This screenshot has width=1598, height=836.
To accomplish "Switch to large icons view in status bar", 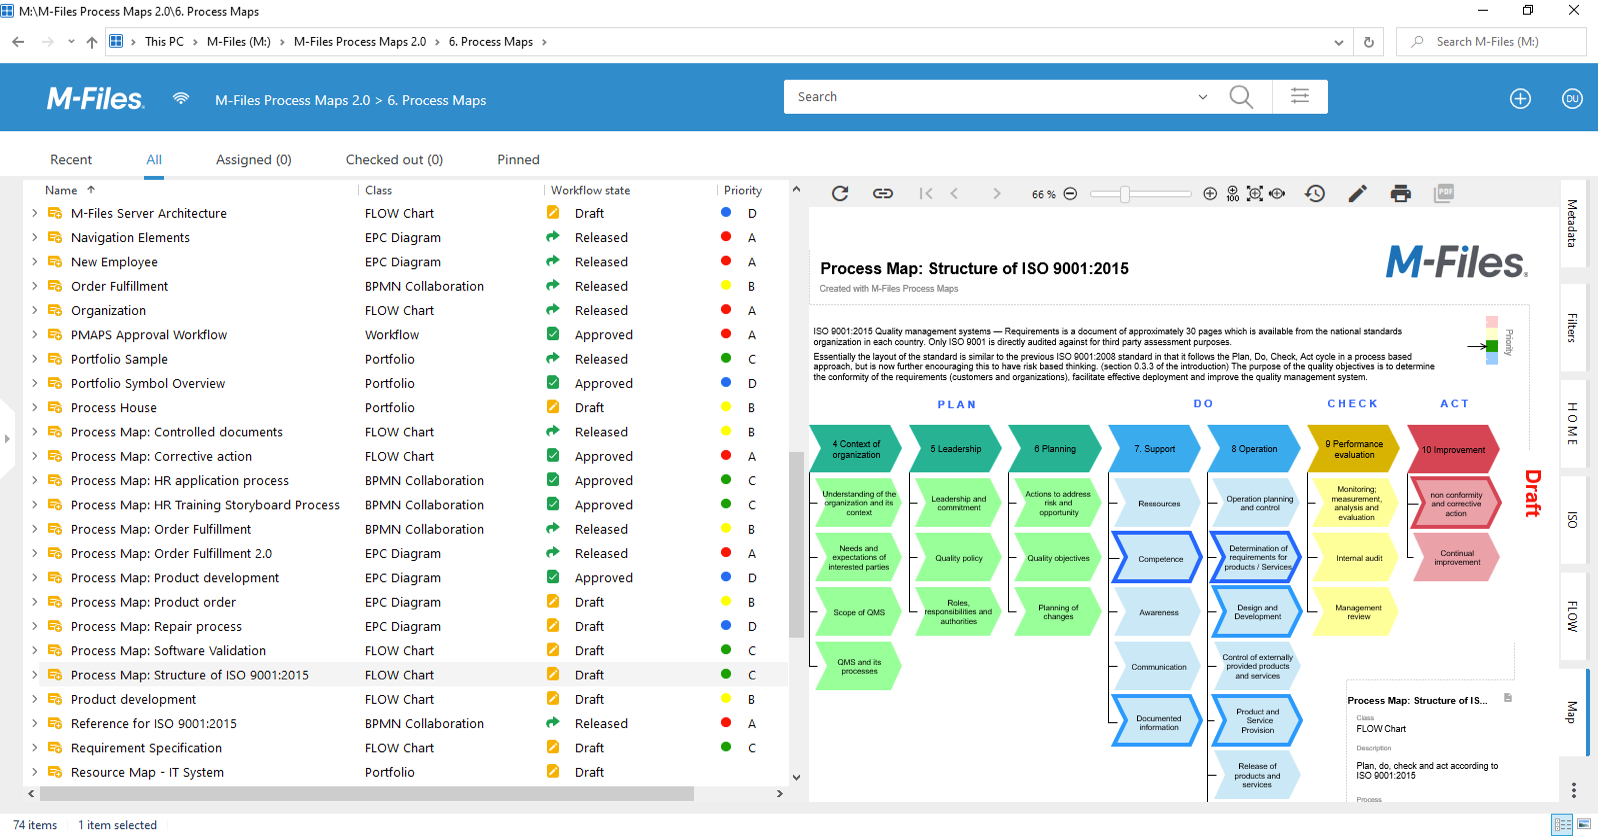I will pyautogui.click(x=1584, y=825).
